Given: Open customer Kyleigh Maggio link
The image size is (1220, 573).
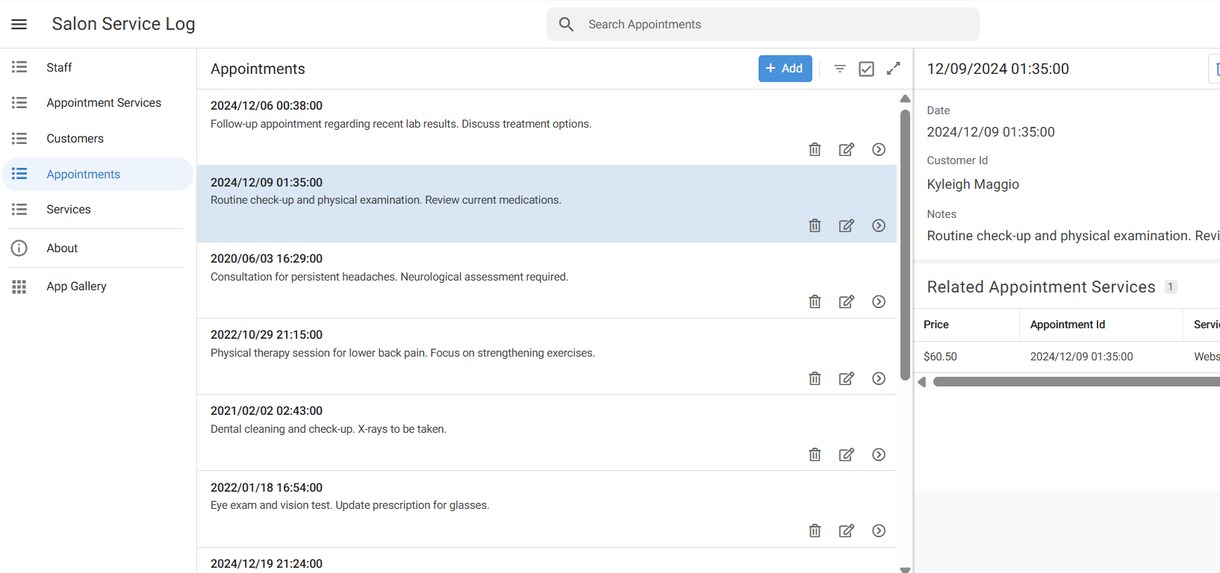Looking at the screenshot, I should 973,184.
